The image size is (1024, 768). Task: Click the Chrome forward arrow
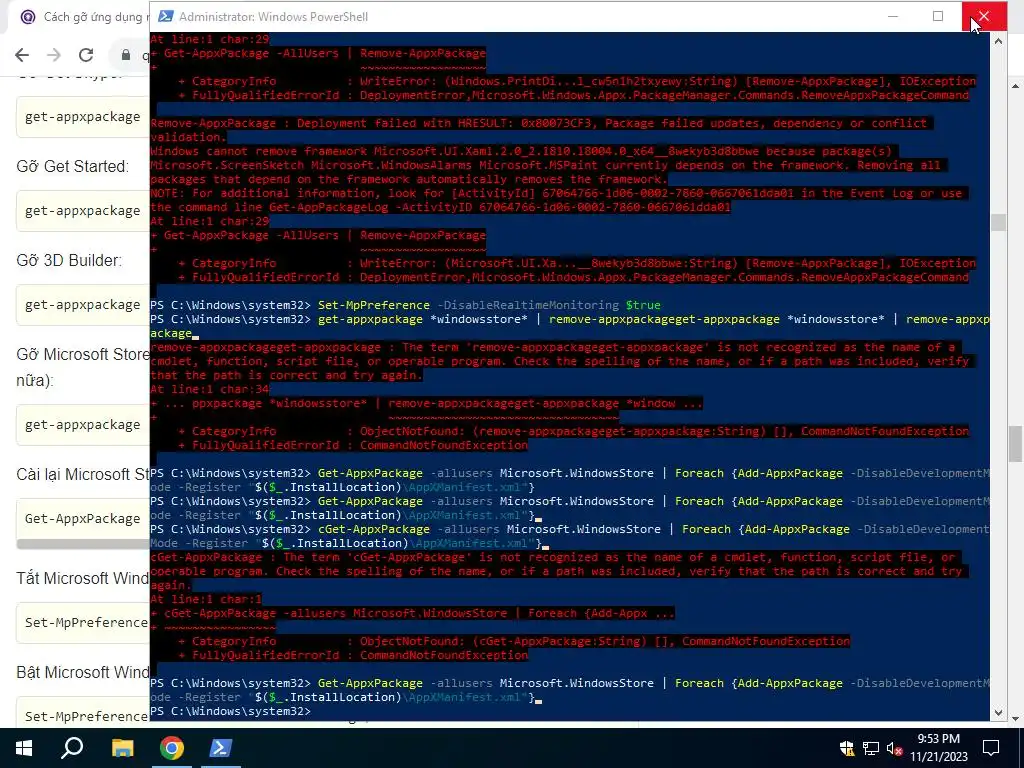click(54, 55)
